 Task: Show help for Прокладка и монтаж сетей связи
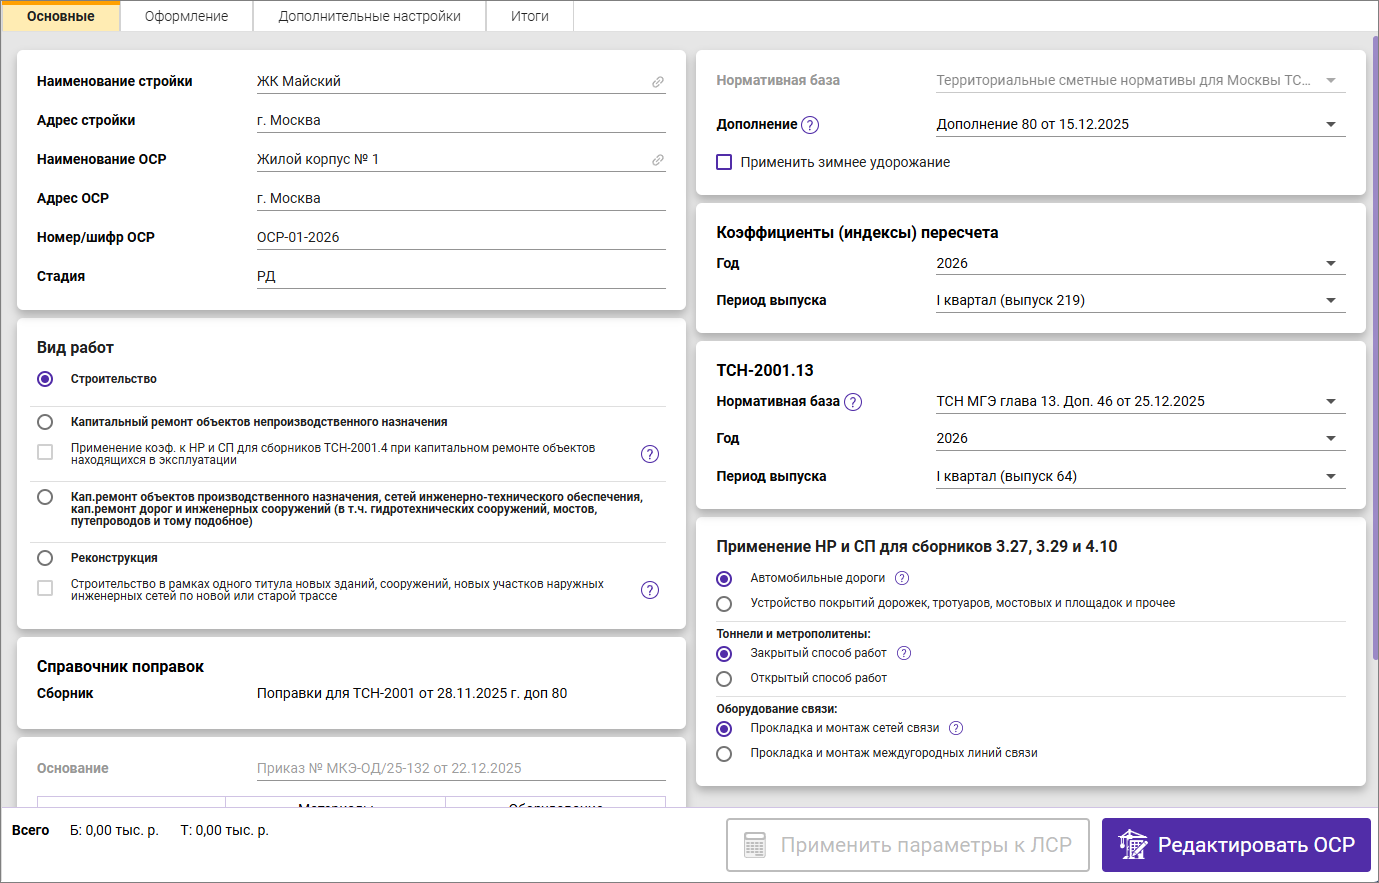click(956, 728)
